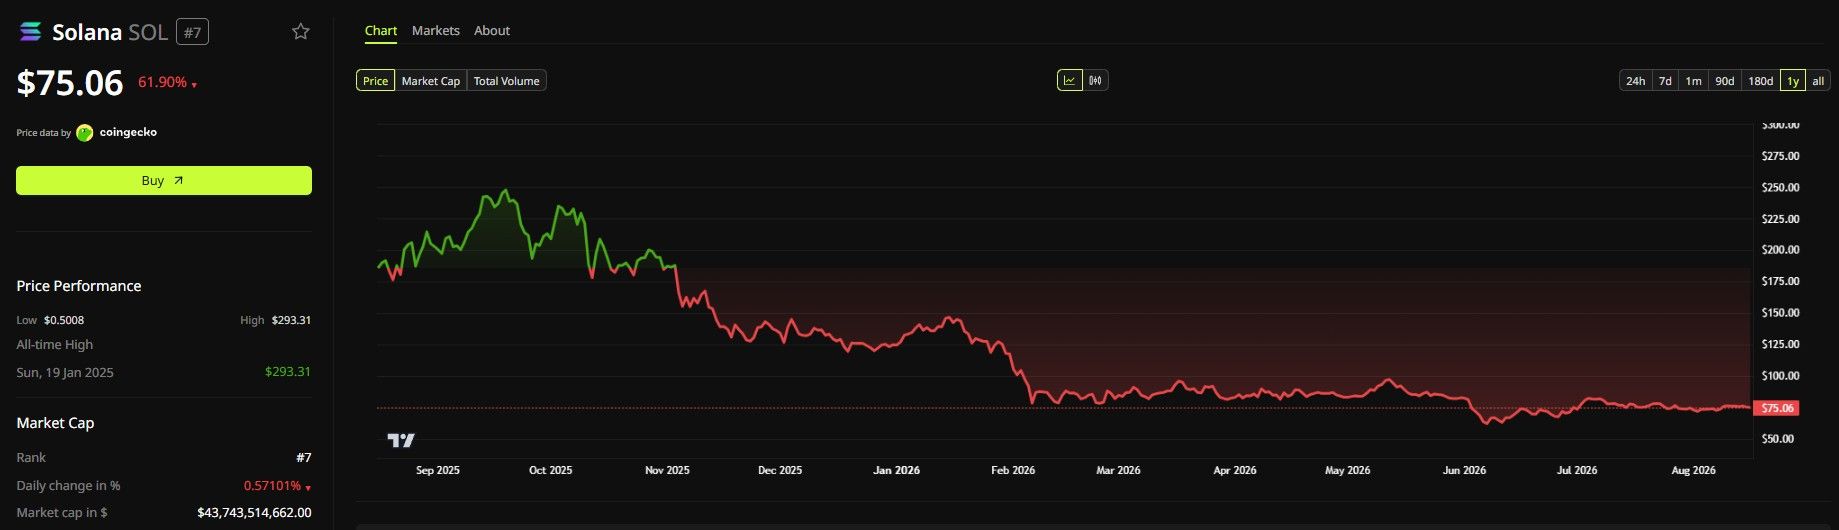Click the Rank value #7
1839x530 pixels.
pyautogui.click(x=304, y=457)
